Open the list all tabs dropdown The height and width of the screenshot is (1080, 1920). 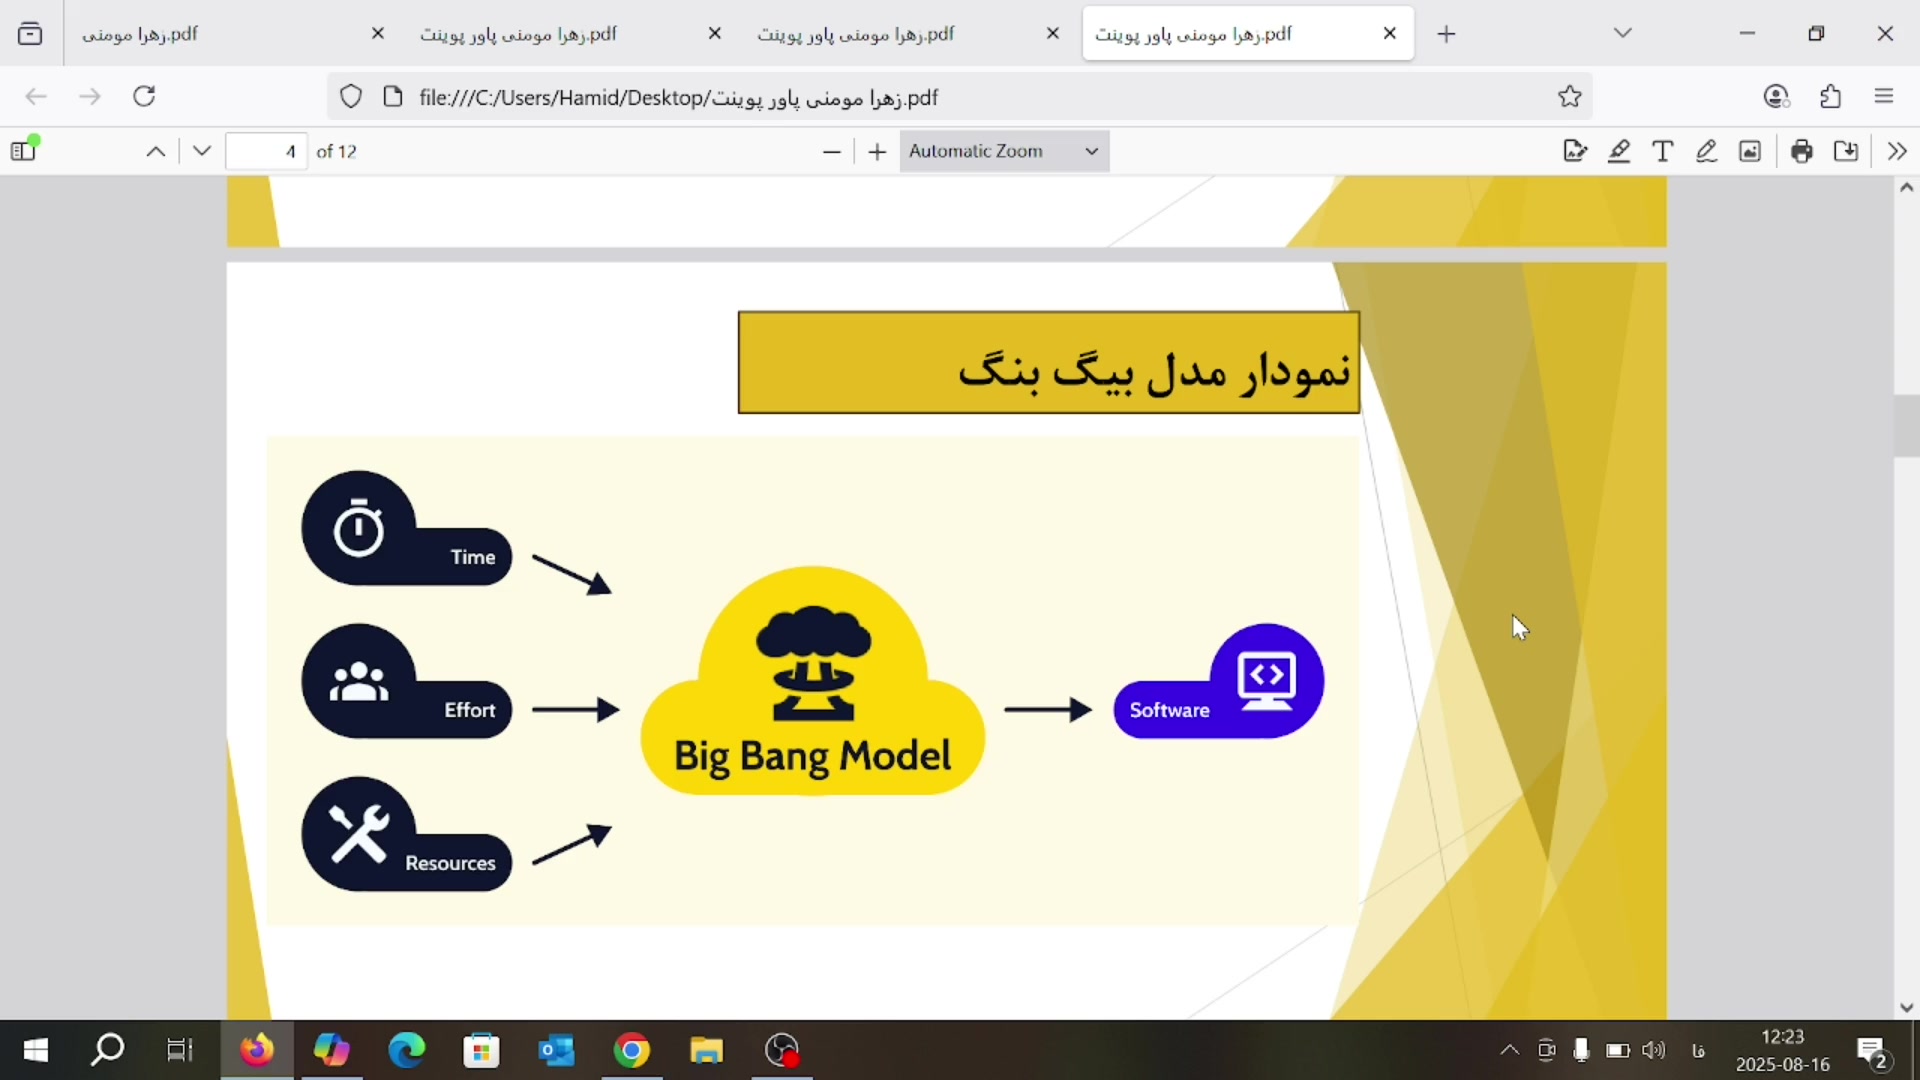[1622, 33]
